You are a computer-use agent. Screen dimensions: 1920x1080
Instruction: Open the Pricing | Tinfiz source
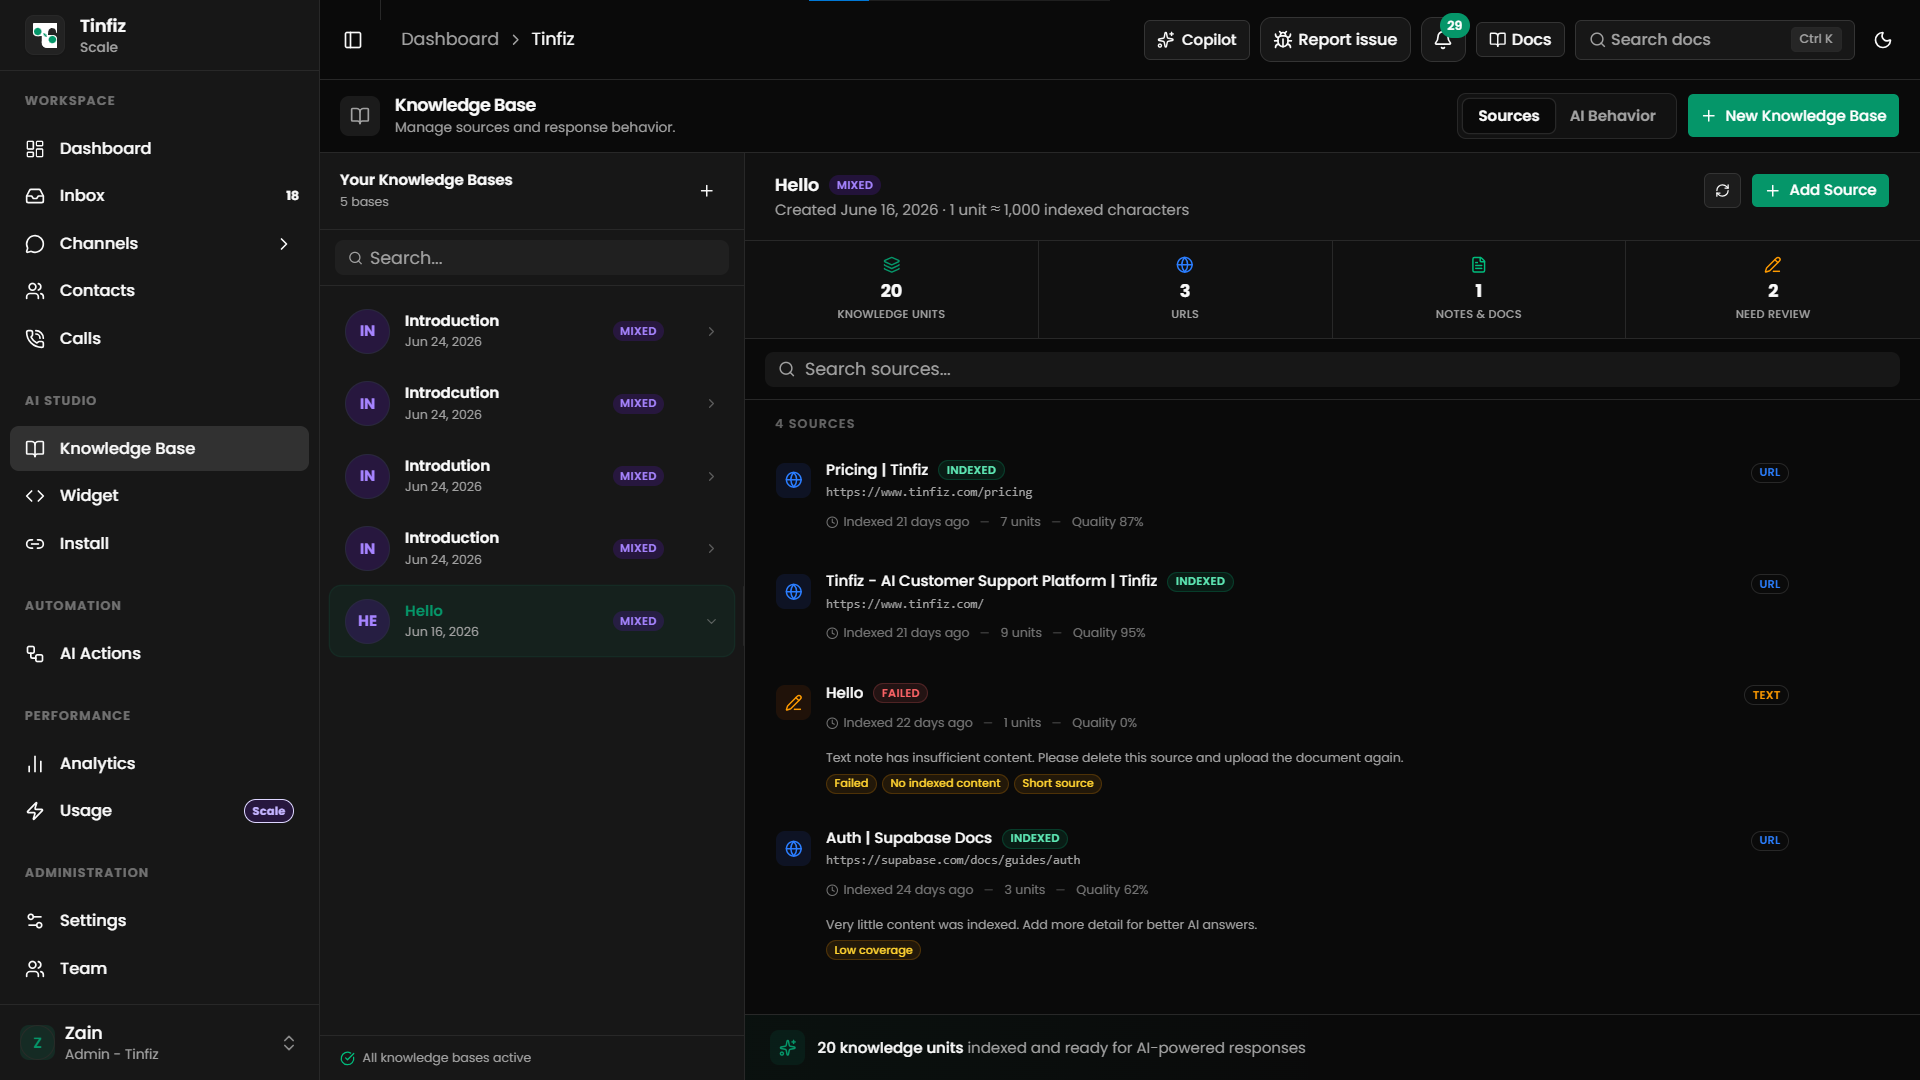(x=877, y=470)
